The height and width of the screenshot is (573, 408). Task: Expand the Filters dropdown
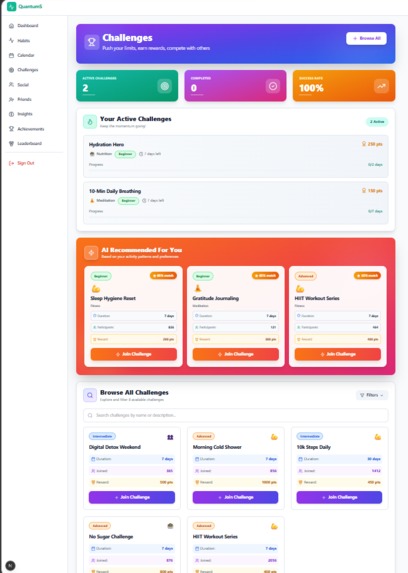[x=372, y=395]
